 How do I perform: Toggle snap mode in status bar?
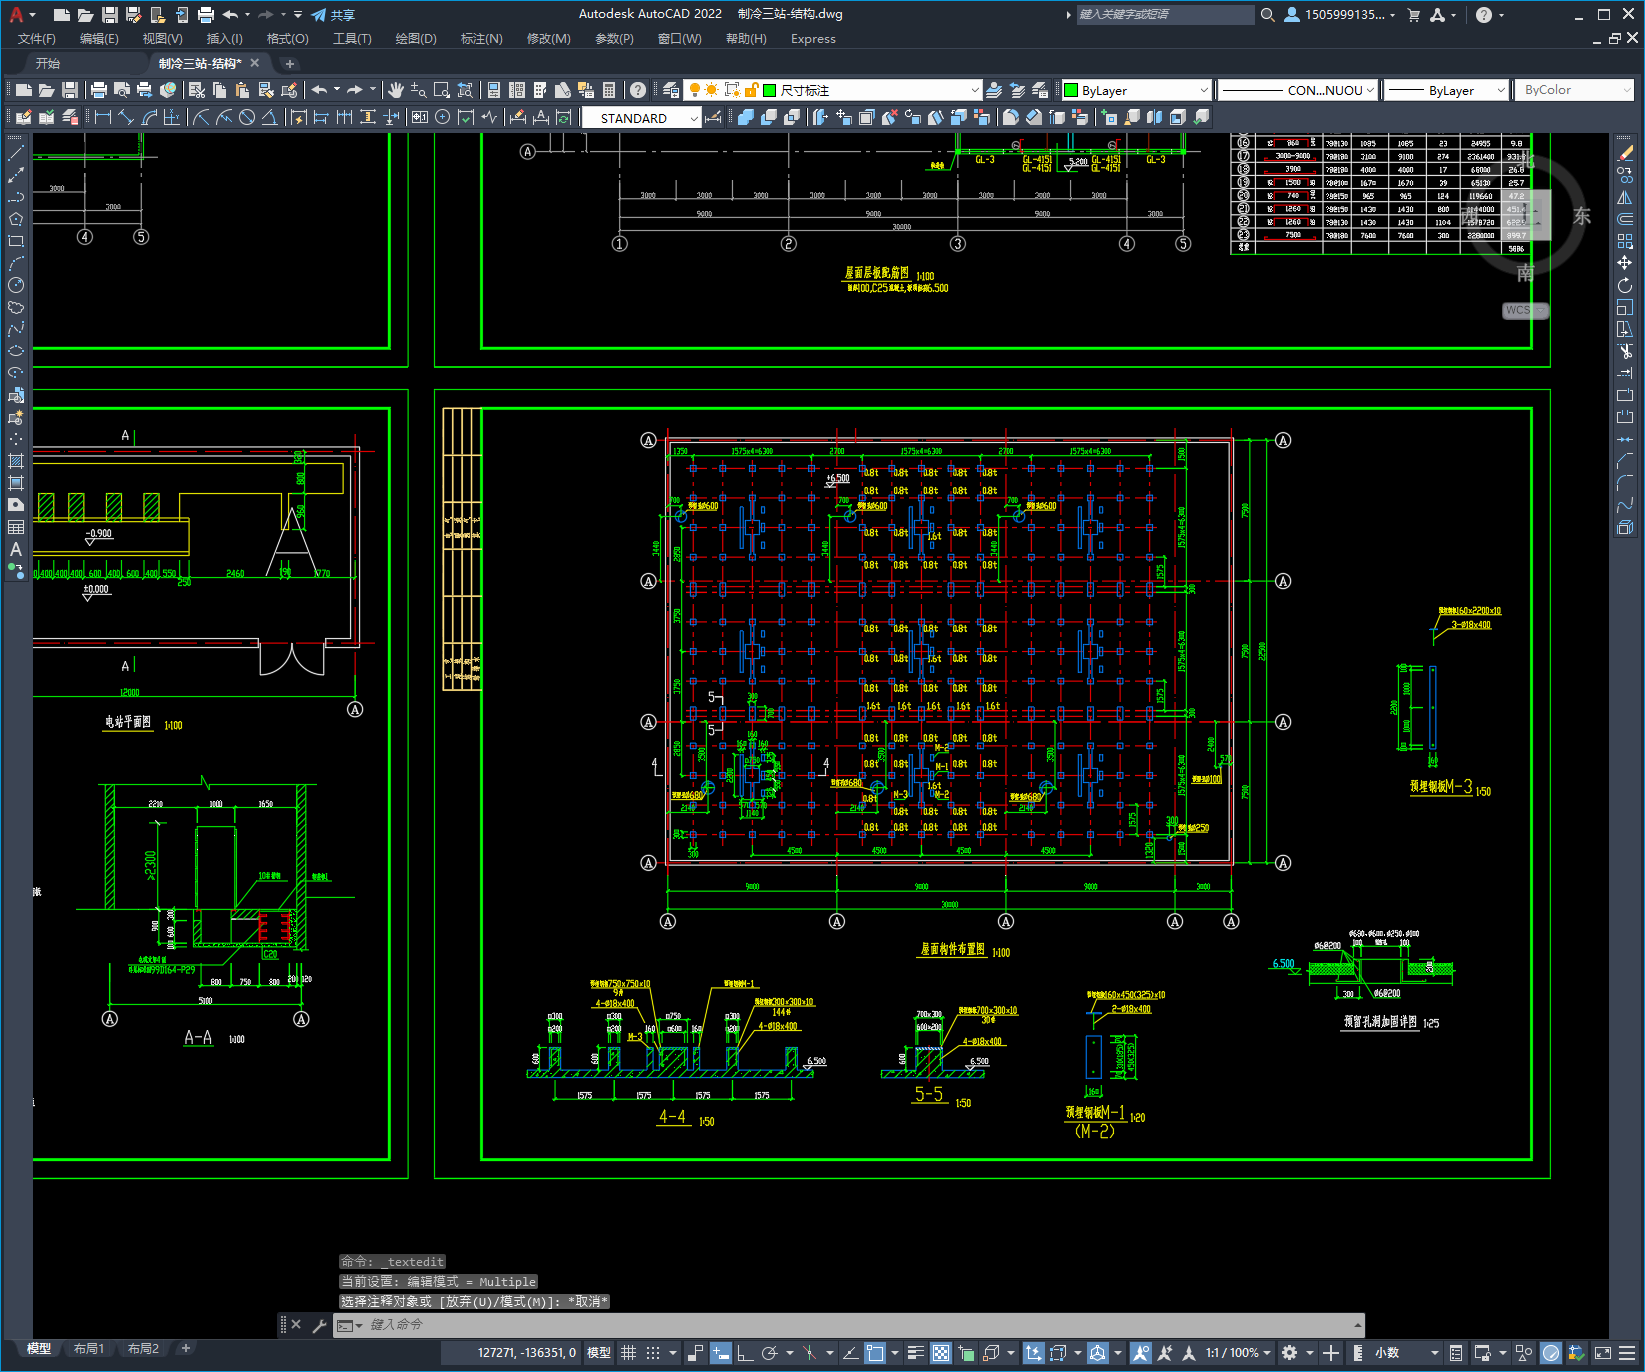653,1353
